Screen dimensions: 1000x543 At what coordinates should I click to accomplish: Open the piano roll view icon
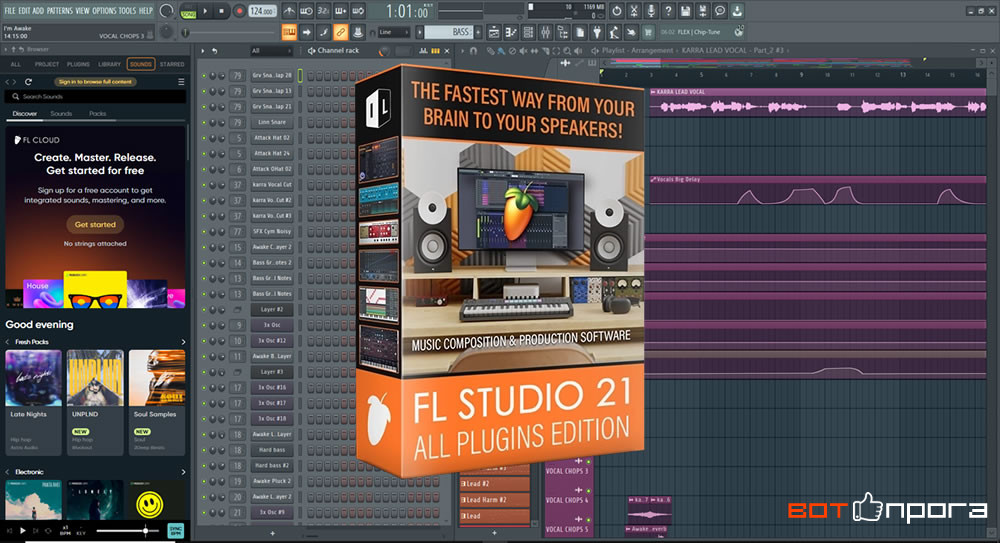click(x=511, y=32)
